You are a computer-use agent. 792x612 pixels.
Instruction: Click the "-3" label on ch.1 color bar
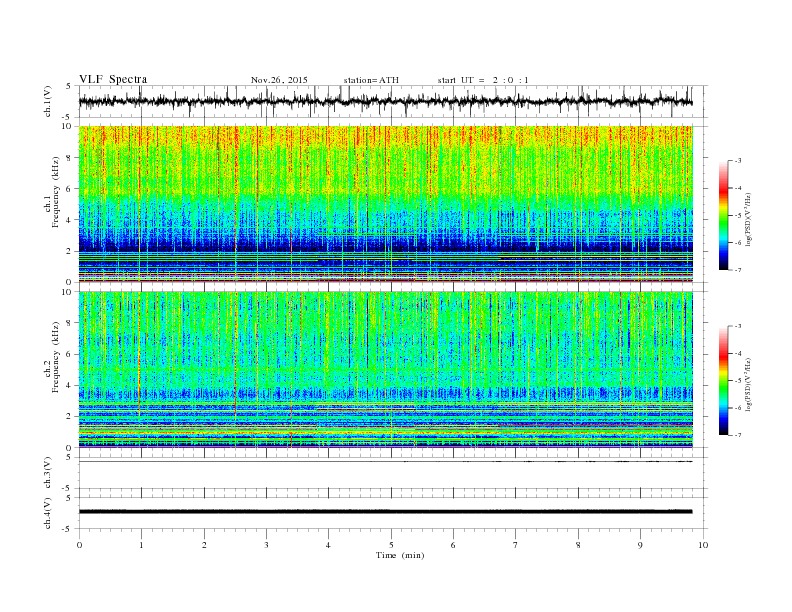point(738,161)
